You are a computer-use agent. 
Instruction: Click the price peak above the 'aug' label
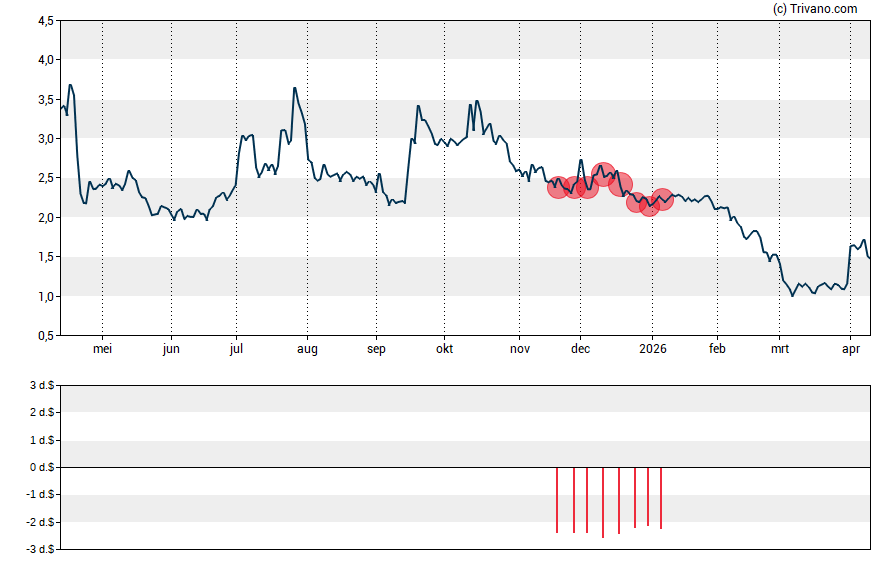pyautogui.click(x=294, y=88)
